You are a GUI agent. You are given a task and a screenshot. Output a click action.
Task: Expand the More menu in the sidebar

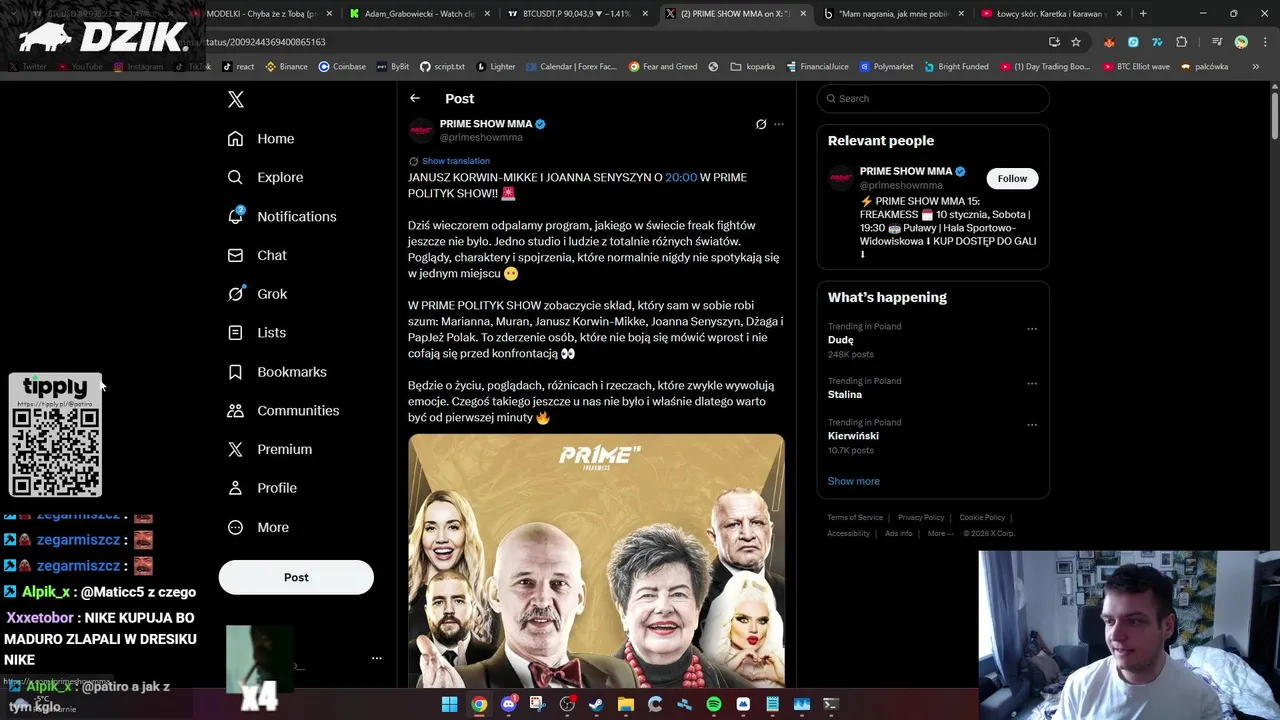pyautogui.click(x=258, y=527)
